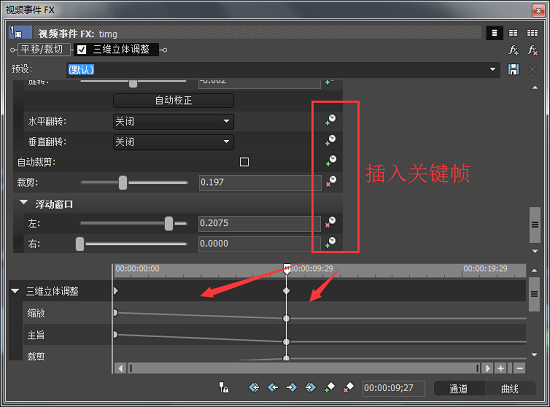
Task: Jump to the first keyframe
Action: 254,387
